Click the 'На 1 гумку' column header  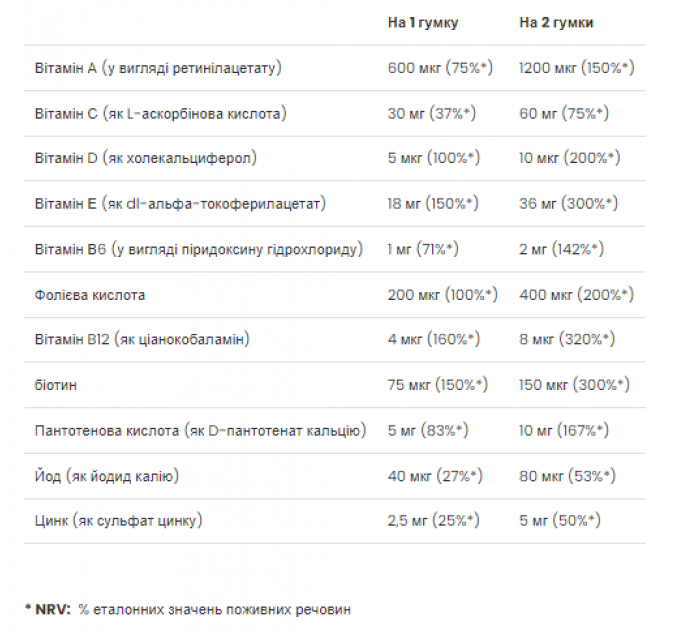(x=423, y=23)
